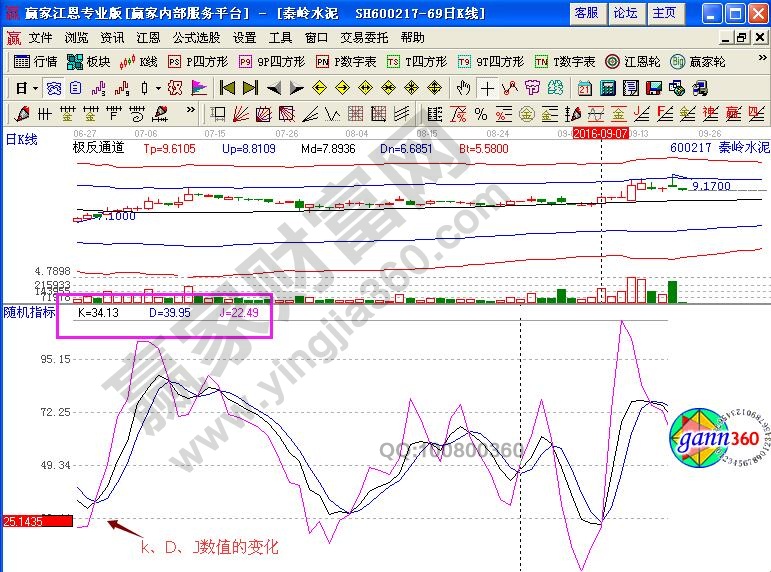Open the 资讯 menu
This screenshot has height=572, width=771.
112,38
